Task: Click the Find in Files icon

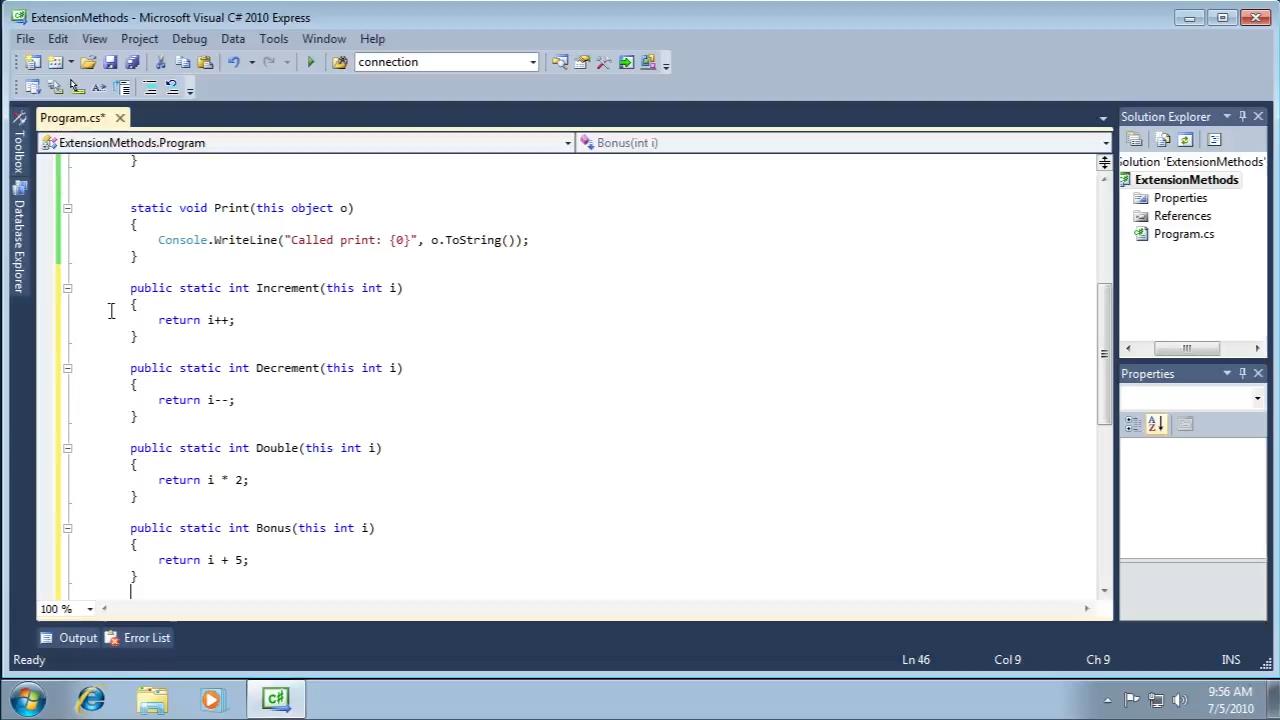Action: [339, 62]
